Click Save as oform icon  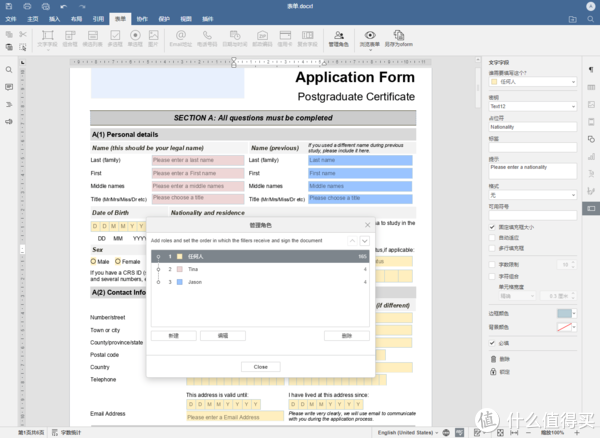coord(399,39)
